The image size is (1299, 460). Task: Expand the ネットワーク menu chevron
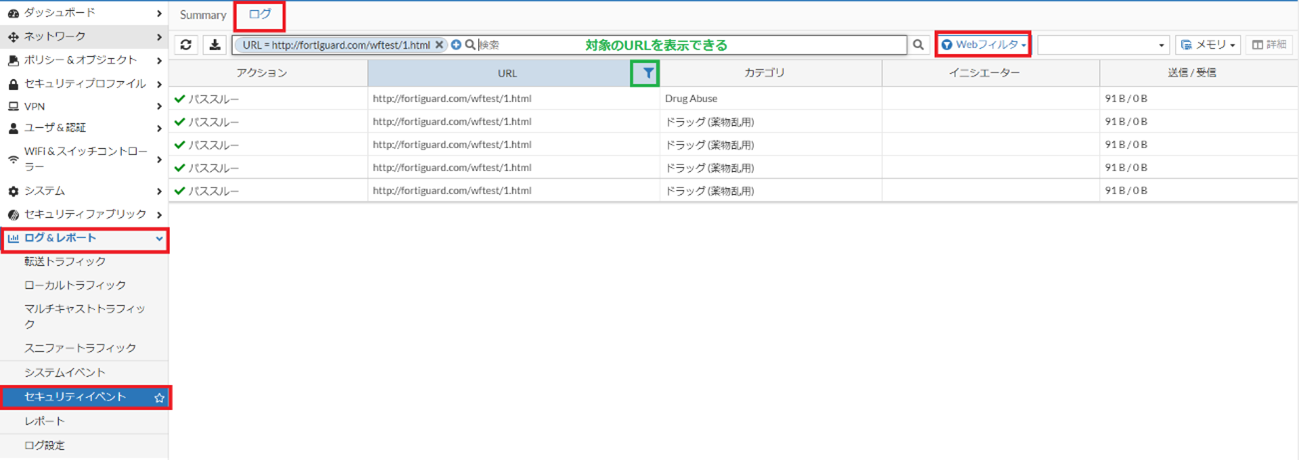(x=159, y=37)
